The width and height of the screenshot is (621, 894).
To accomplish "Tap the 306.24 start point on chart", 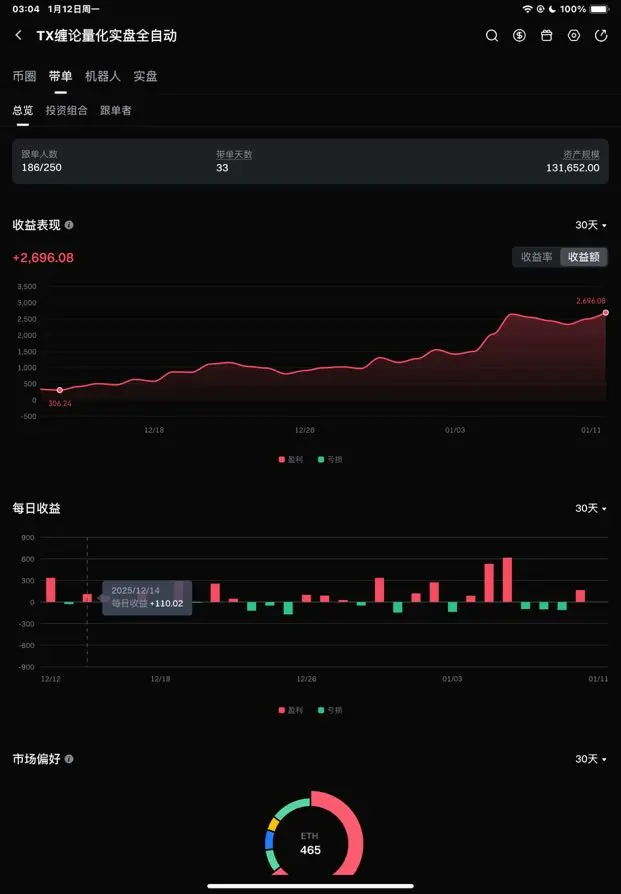I will 60,390.
